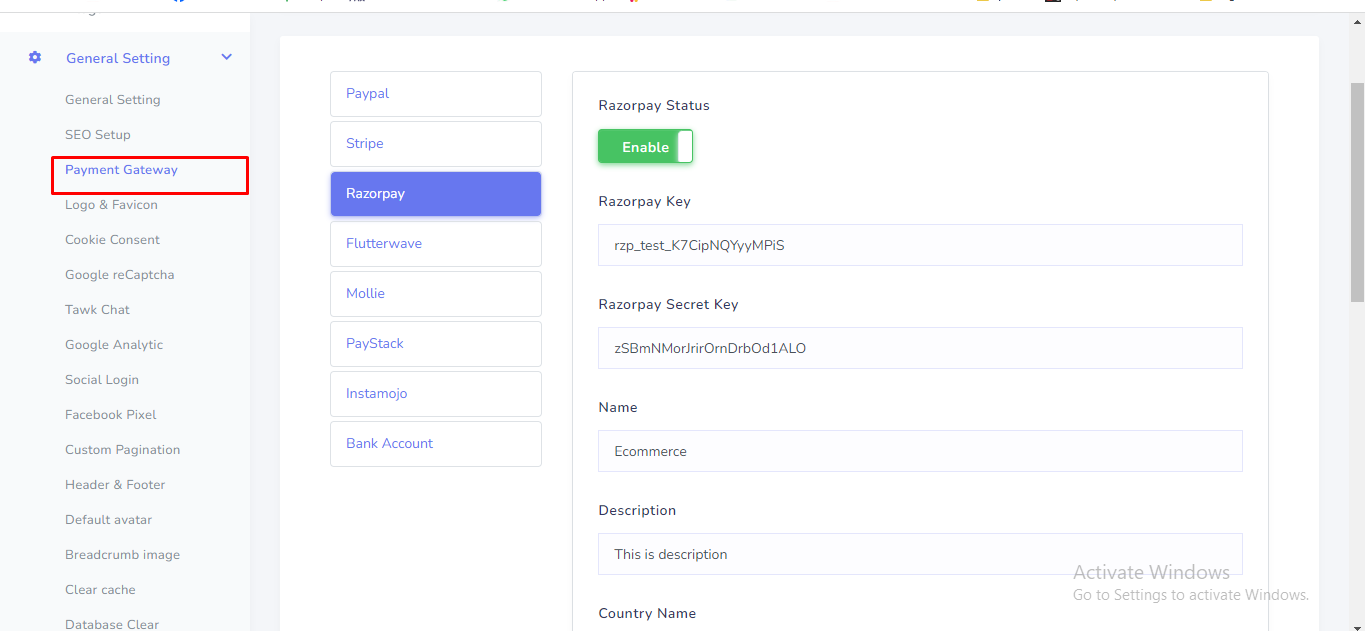Select the Razorpay tab

point(435,194)
